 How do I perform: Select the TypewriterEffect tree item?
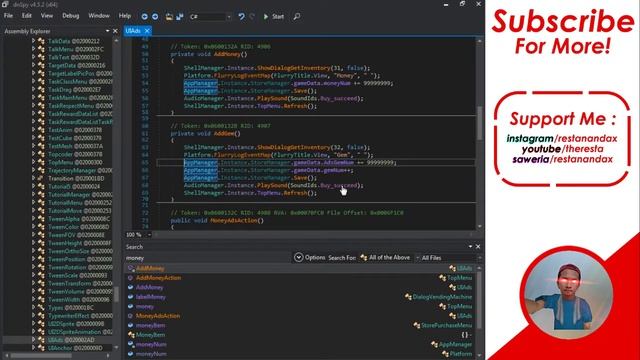[80, 316]
